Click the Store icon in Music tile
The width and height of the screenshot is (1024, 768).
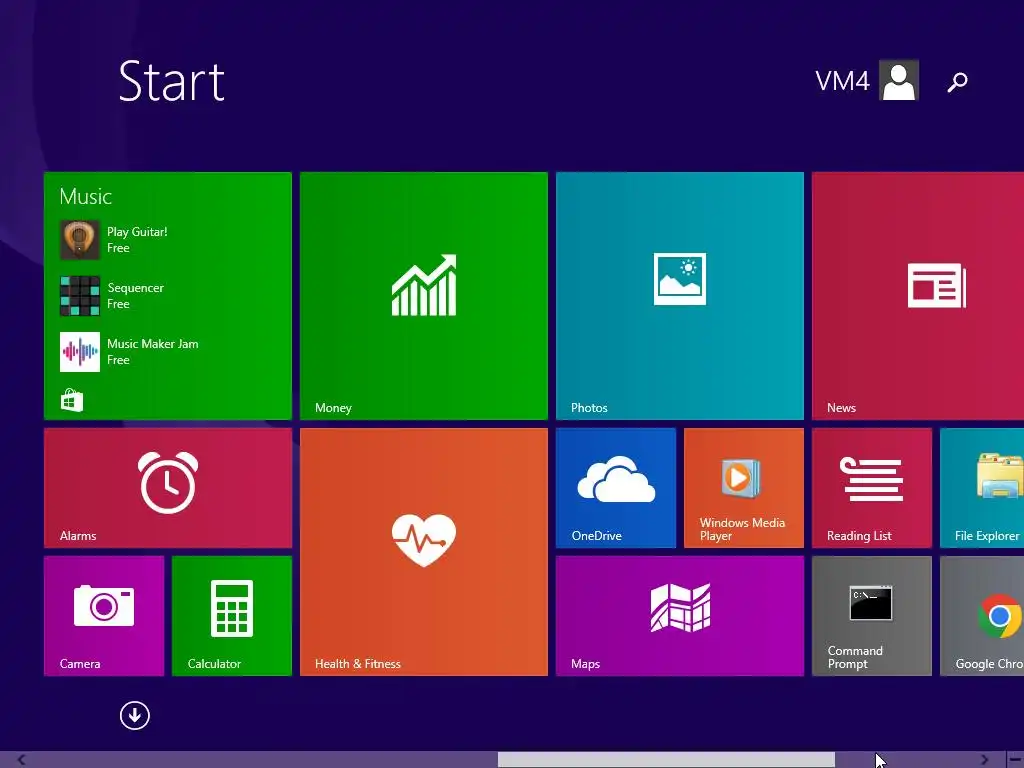pyautogui.click(x=72, y=400)
